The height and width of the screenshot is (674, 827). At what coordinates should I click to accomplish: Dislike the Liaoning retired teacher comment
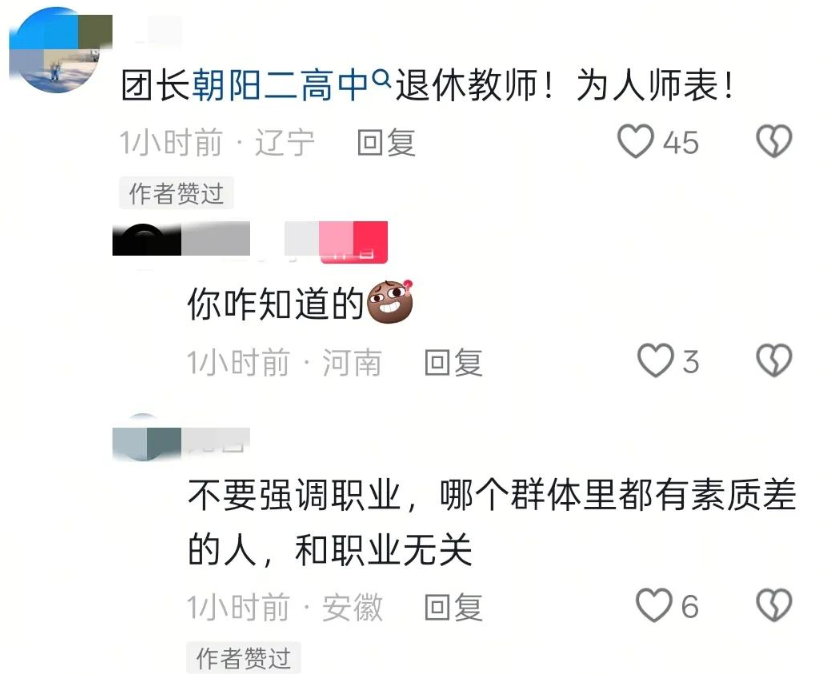(x=774, y=141)
